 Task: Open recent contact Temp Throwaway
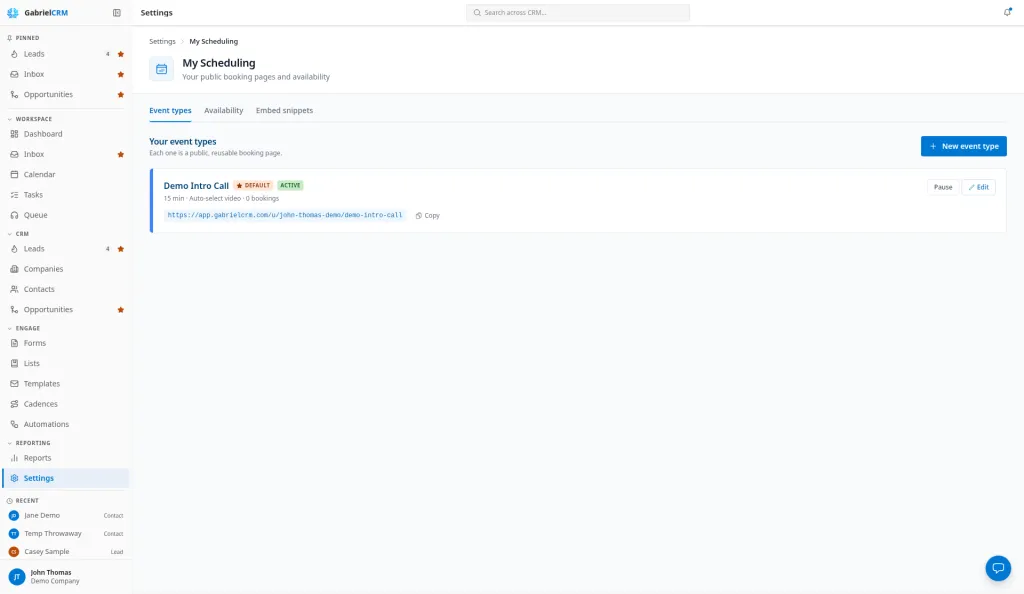(65, 534)
